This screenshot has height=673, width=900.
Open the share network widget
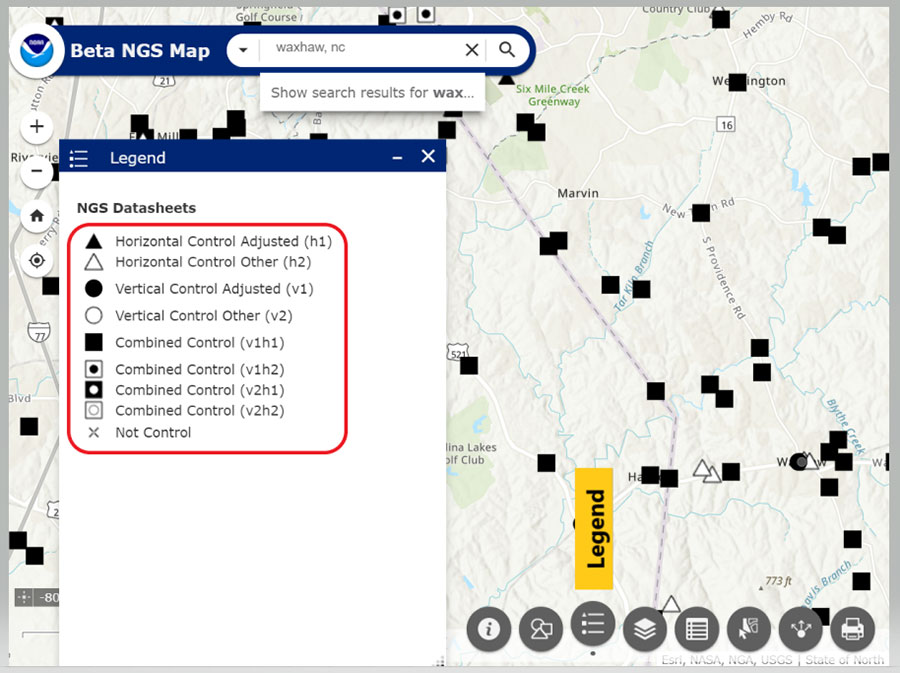[801, 629]
